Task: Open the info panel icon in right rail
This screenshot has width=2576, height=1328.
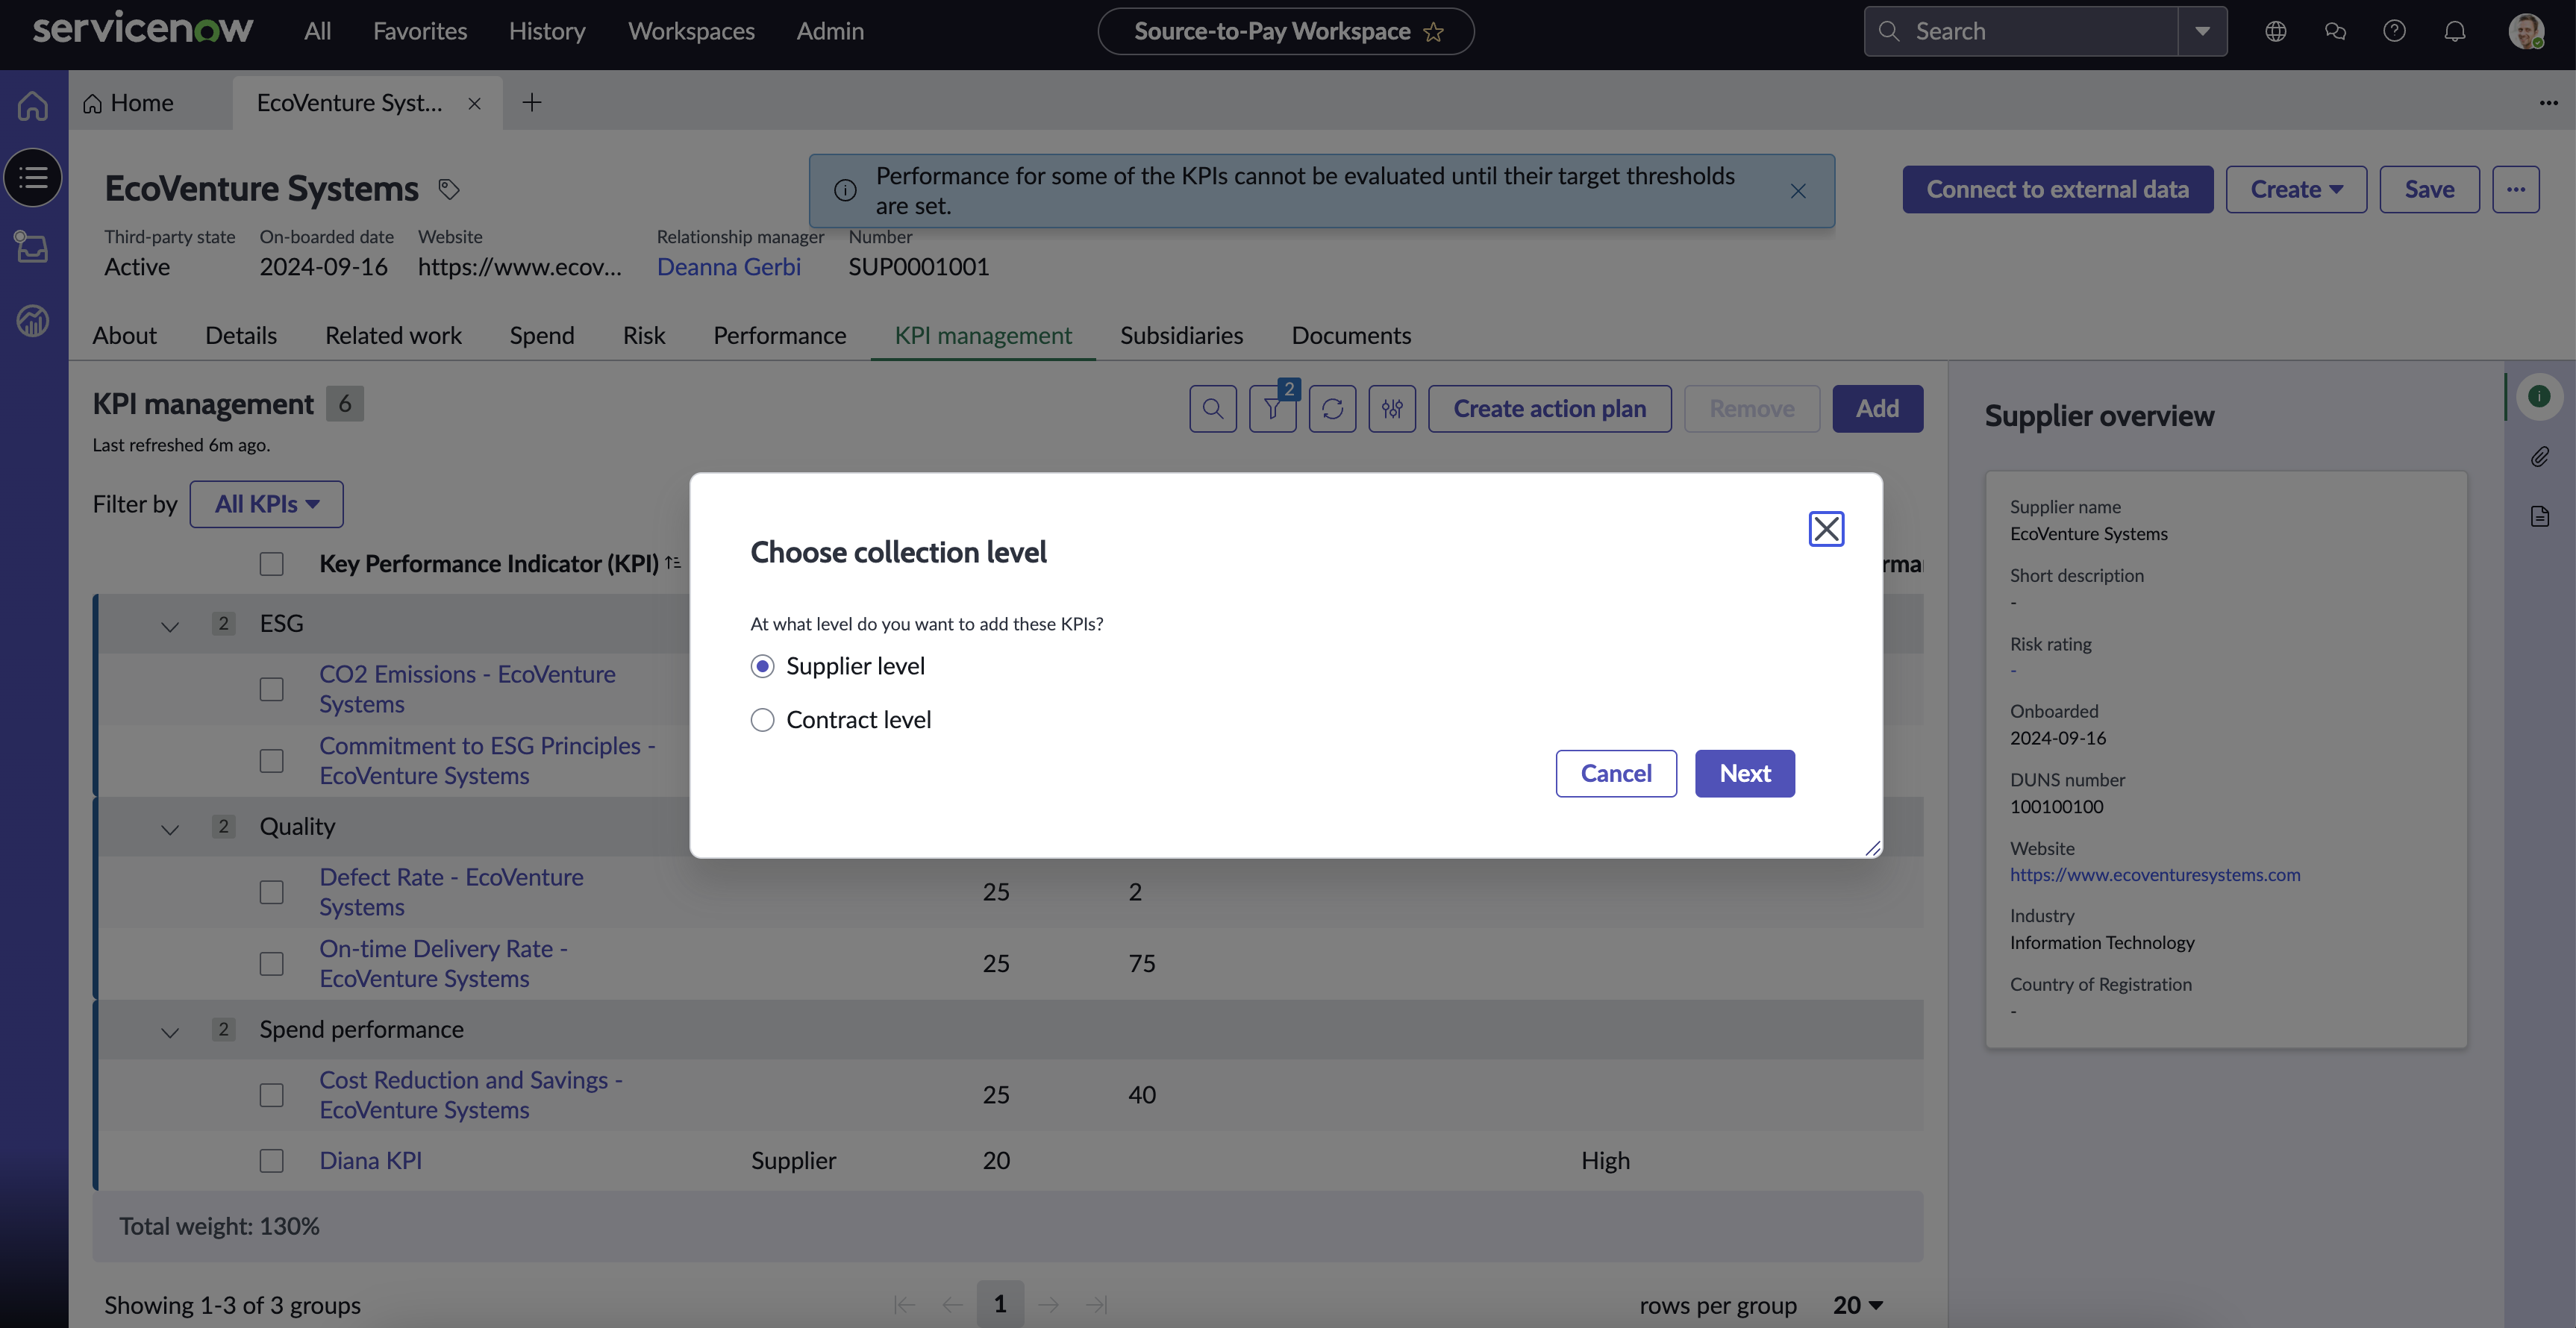Action: (x=2539, y=397)
